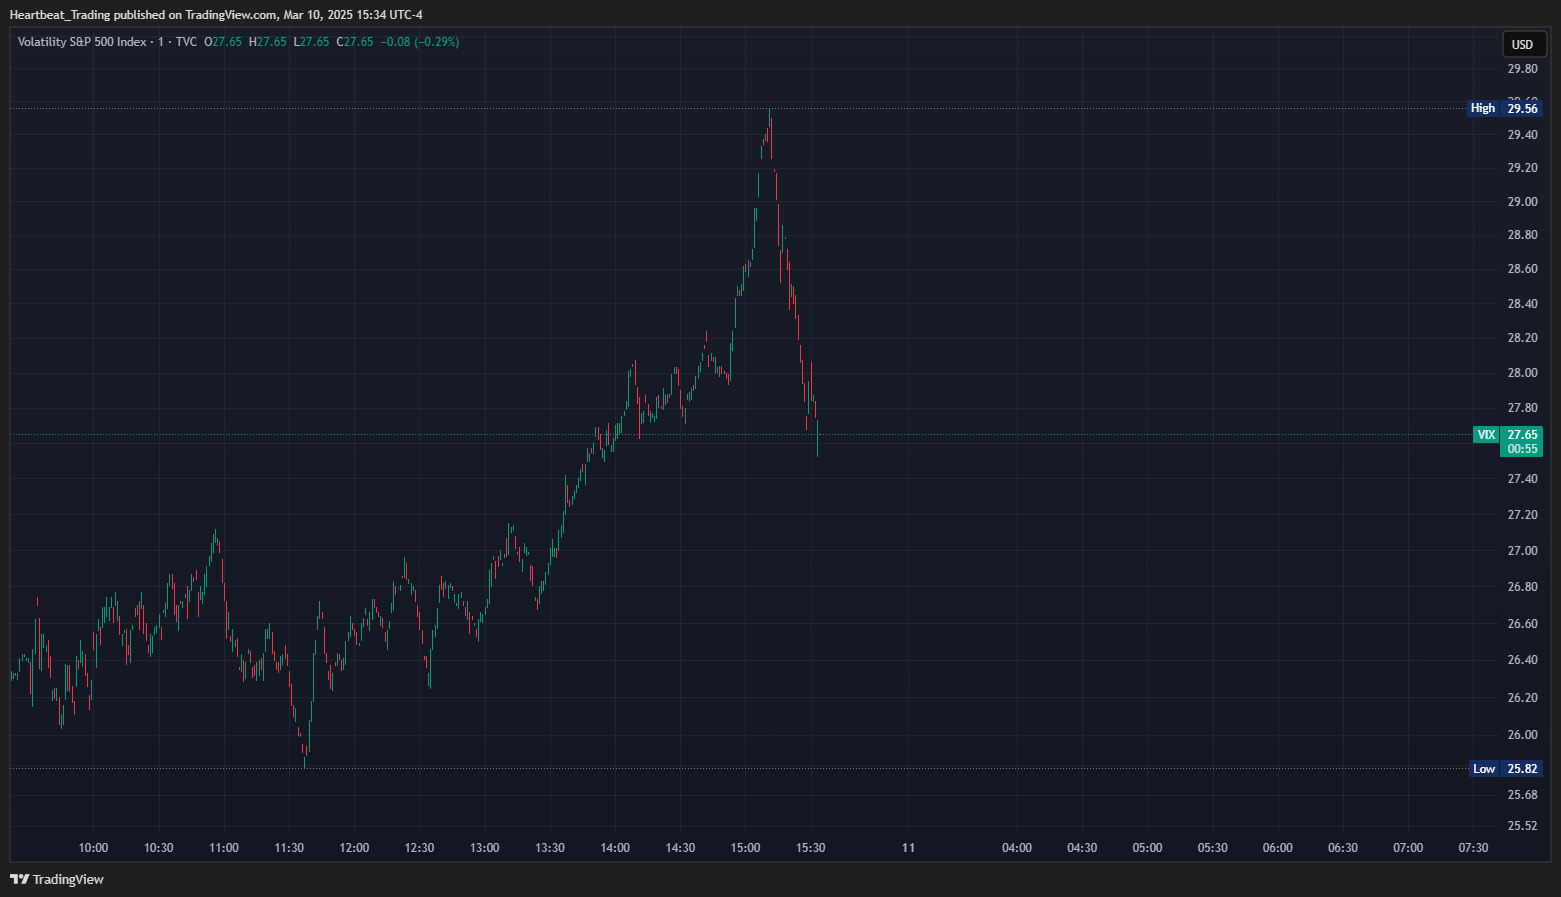Click the 28.40 price axis label
Screen dimensions: 1561x897
click(1522, 304)
